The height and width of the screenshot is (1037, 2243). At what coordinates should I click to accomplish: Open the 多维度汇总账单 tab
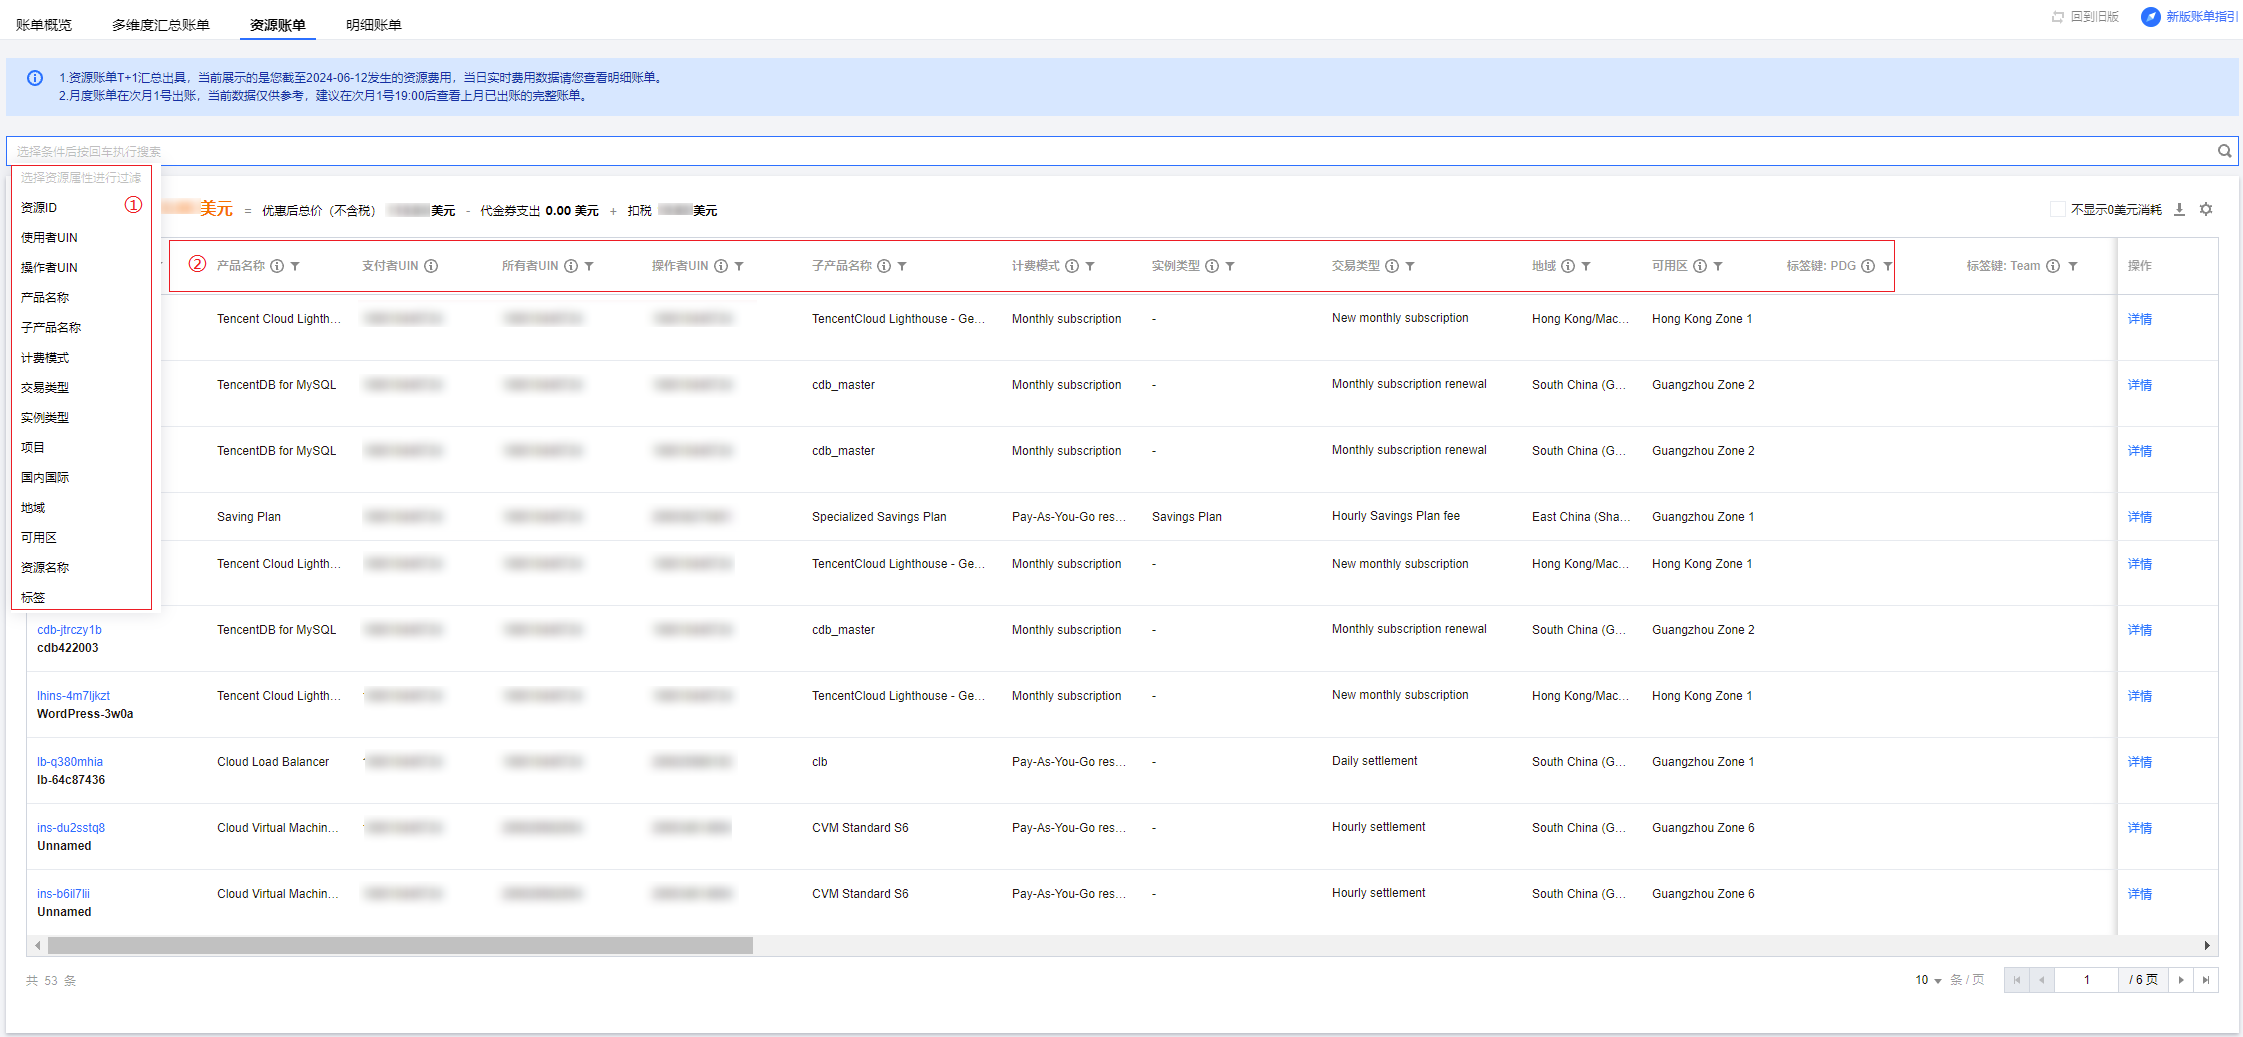tap(161, 25)
